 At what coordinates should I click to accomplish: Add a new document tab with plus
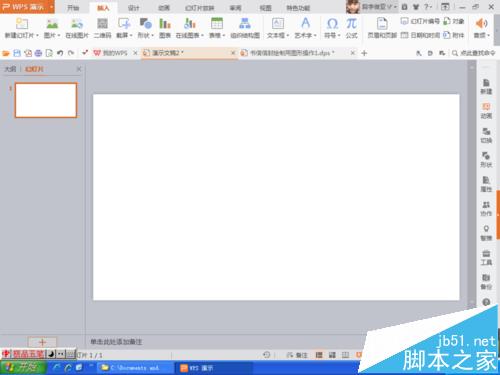click(364, 53)
